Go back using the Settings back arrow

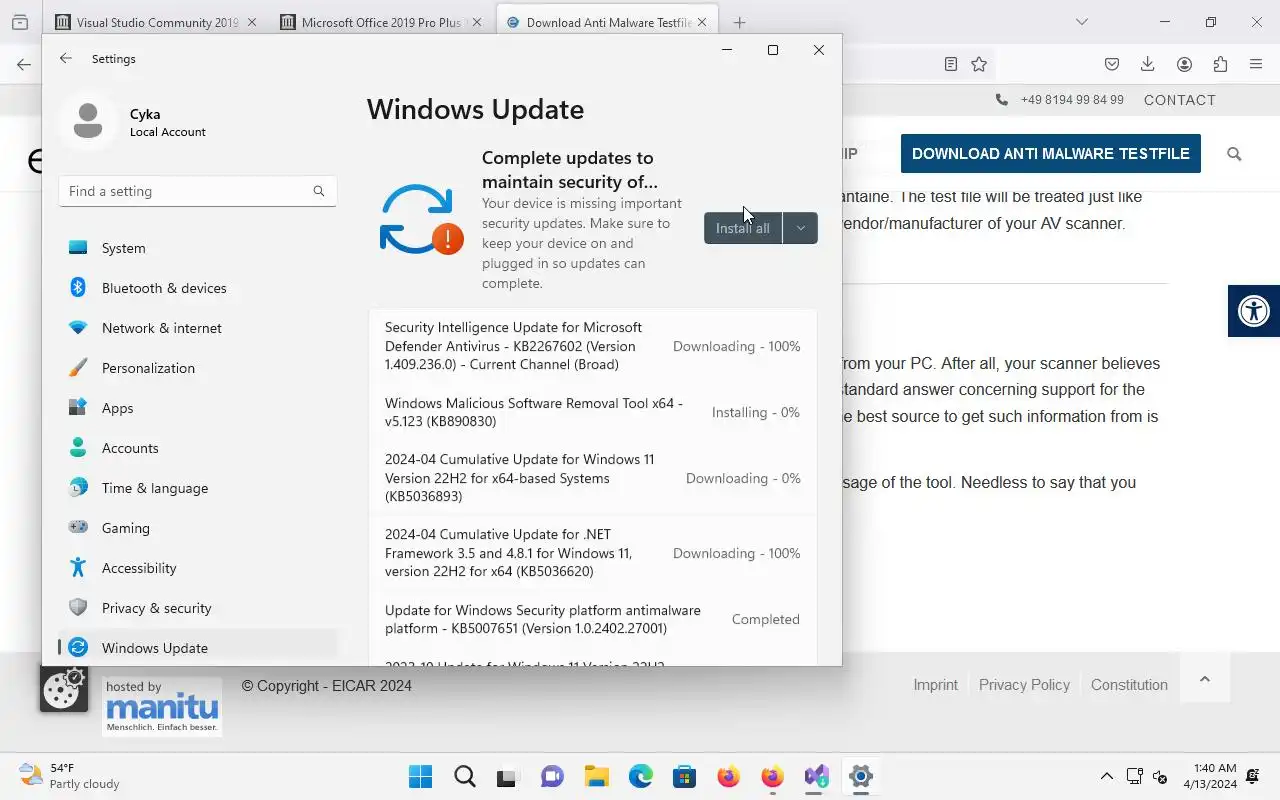(x=66, y=59)
